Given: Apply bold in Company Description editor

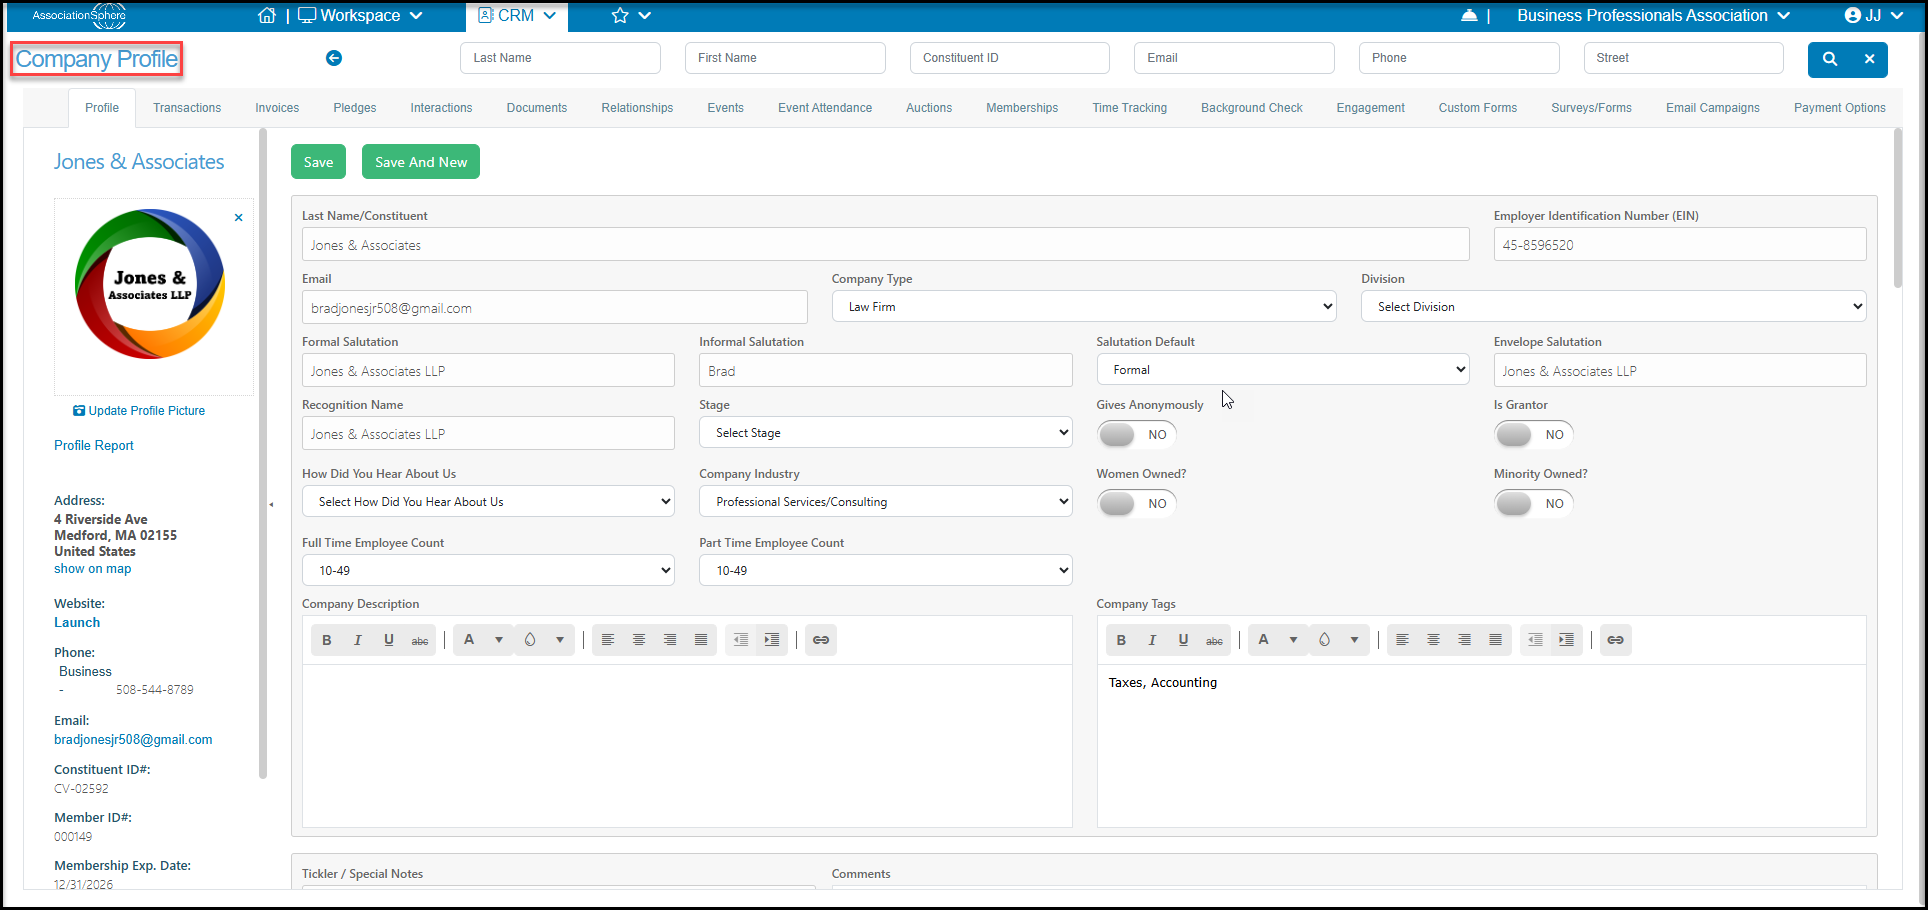Looking at the screenshot, I should coord(326,640).
